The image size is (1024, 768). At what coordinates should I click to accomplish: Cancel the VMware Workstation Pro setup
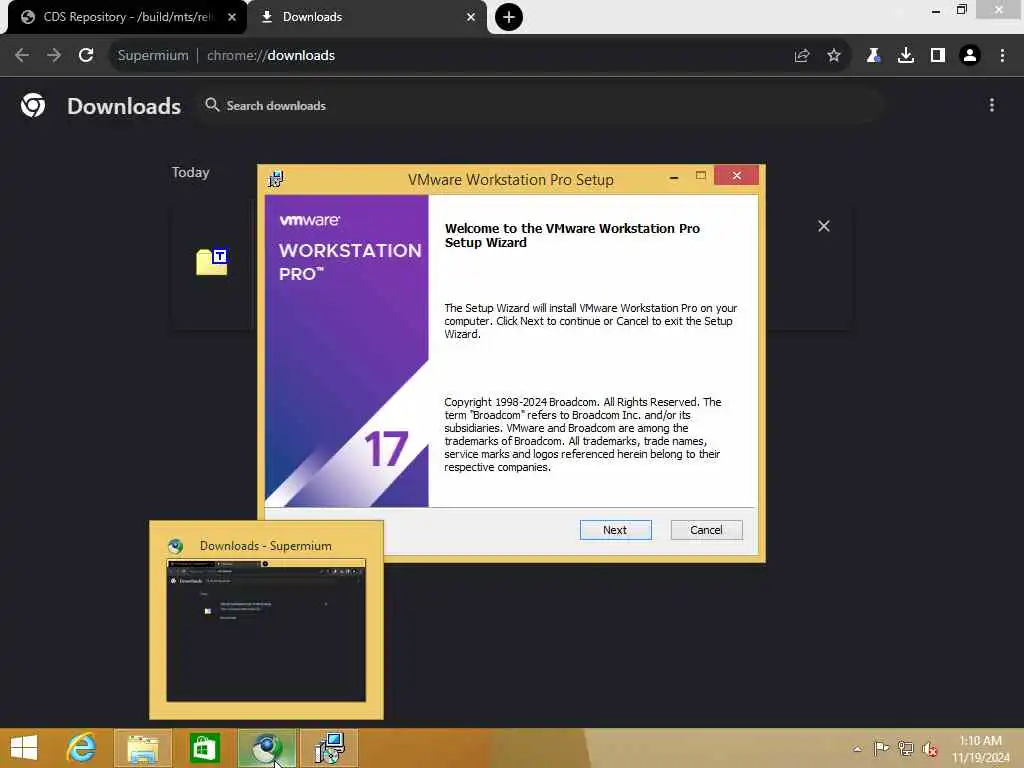point(706,530)
